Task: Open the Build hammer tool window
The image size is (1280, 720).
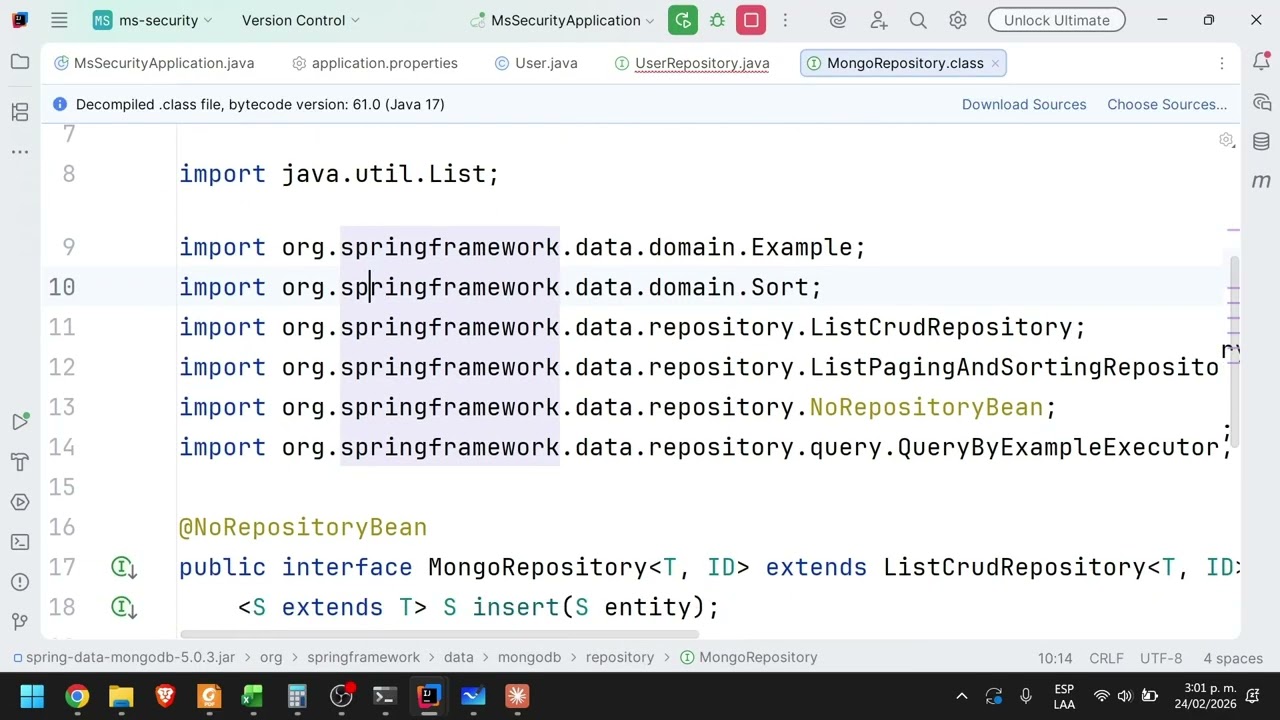Action: [x=20, y=462]
